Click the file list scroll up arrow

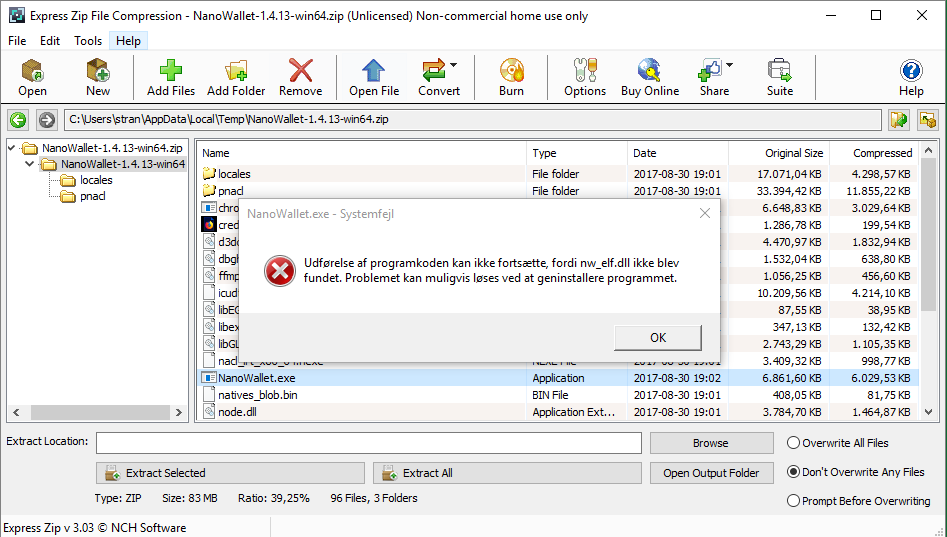tap(929, 150)
